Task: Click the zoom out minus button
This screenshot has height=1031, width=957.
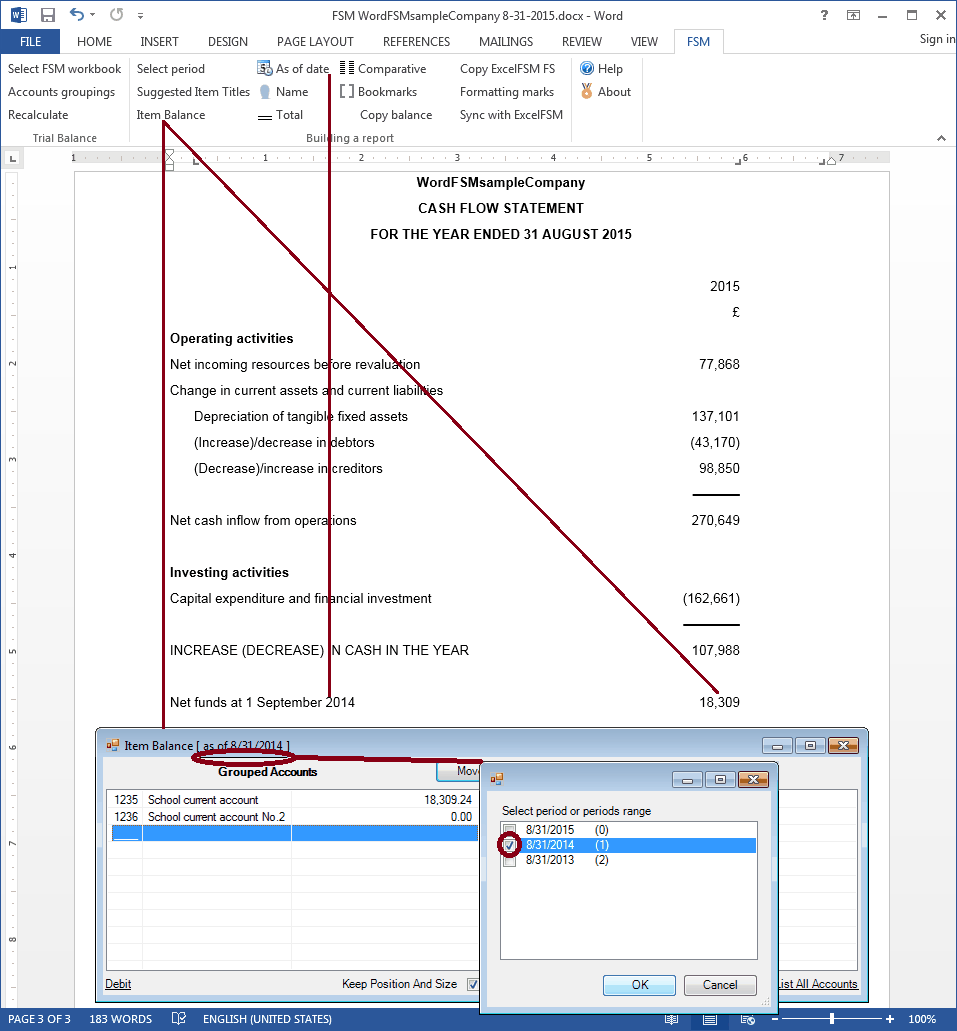Action: tap(775, 1019)
